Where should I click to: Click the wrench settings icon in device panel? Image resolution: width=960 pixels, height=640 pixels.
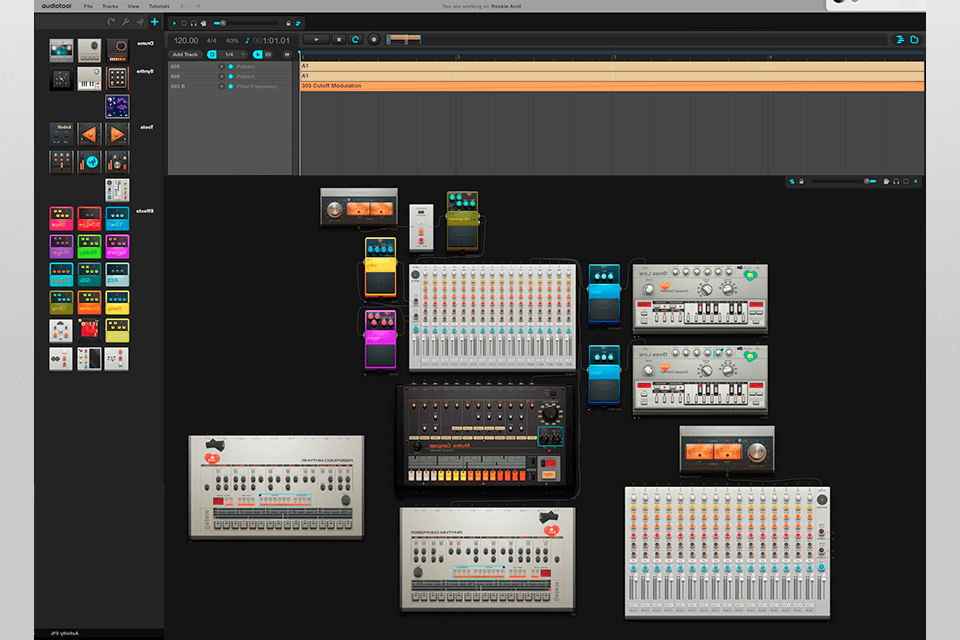tap(125, 21)
